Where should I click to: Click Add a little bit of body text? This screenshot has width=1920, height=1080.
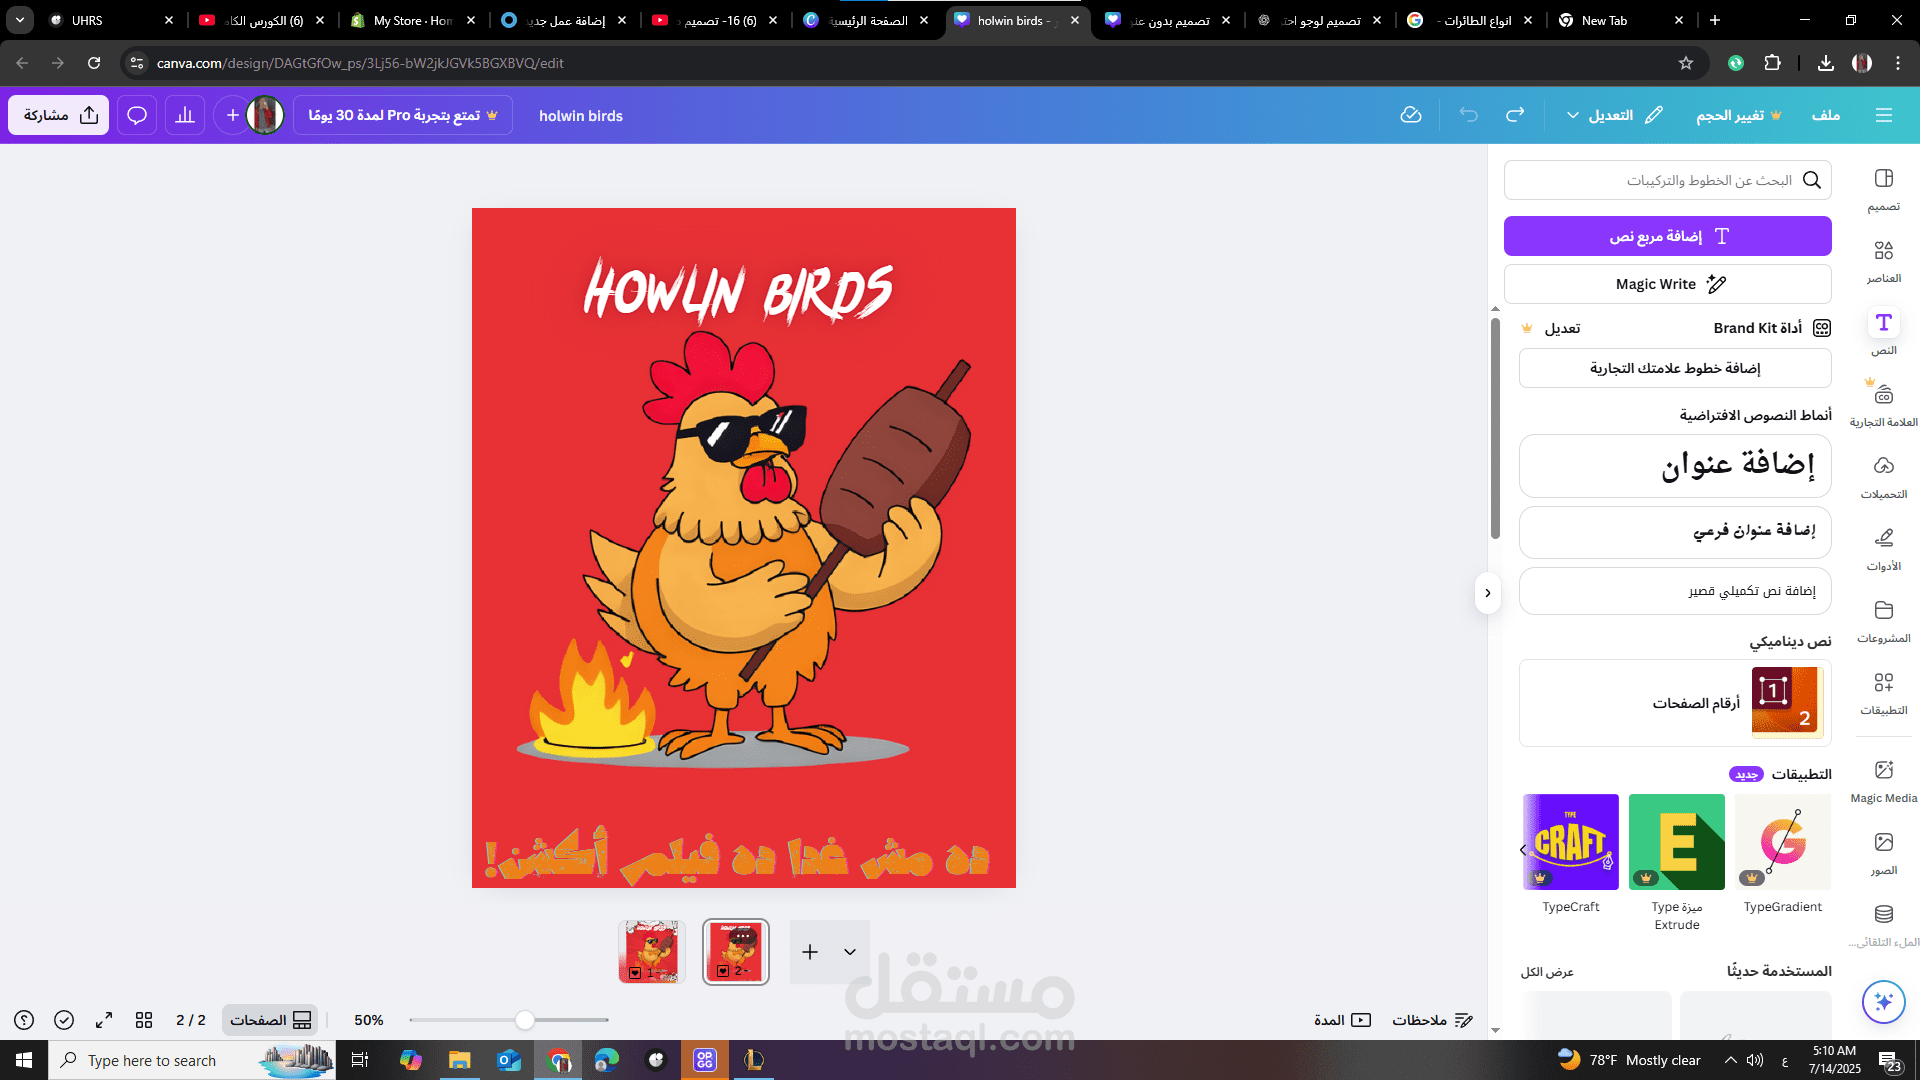coord(1675,591)
